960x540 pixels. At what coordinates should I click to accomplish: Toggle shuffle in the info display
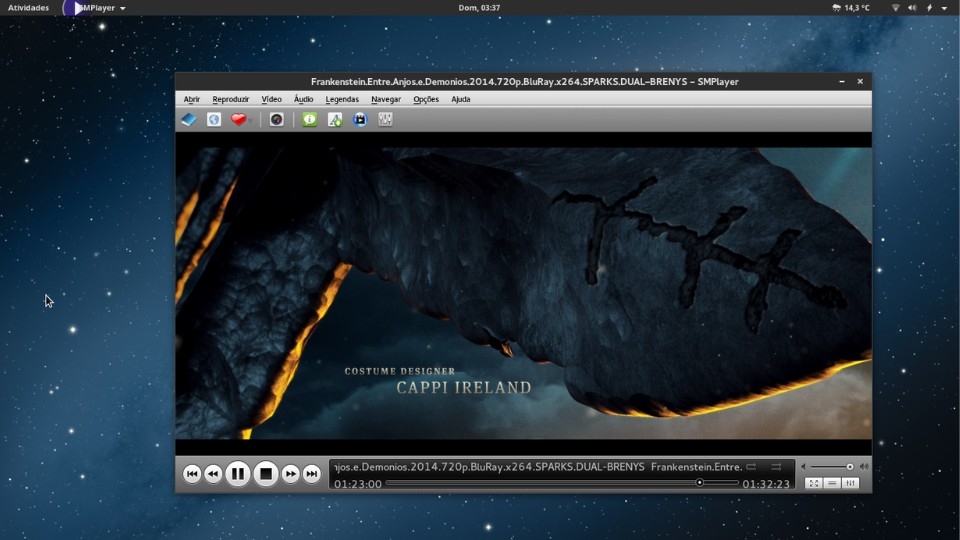click(x=776, y=467)
